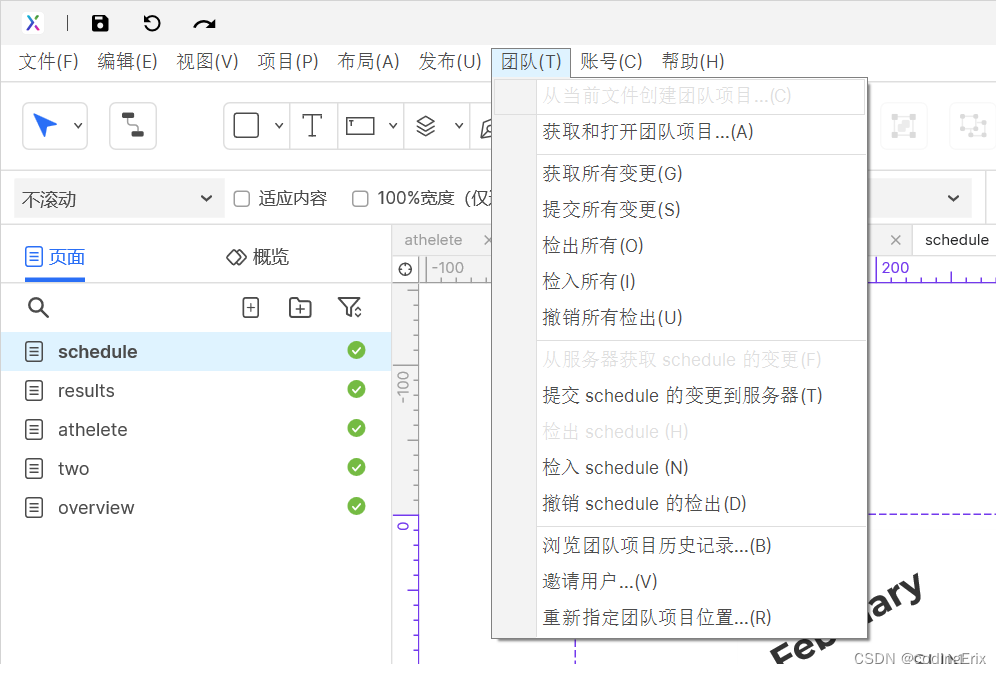Select the connector line tool
Viewport: 1002px width, 677px height.
(133, 125)
